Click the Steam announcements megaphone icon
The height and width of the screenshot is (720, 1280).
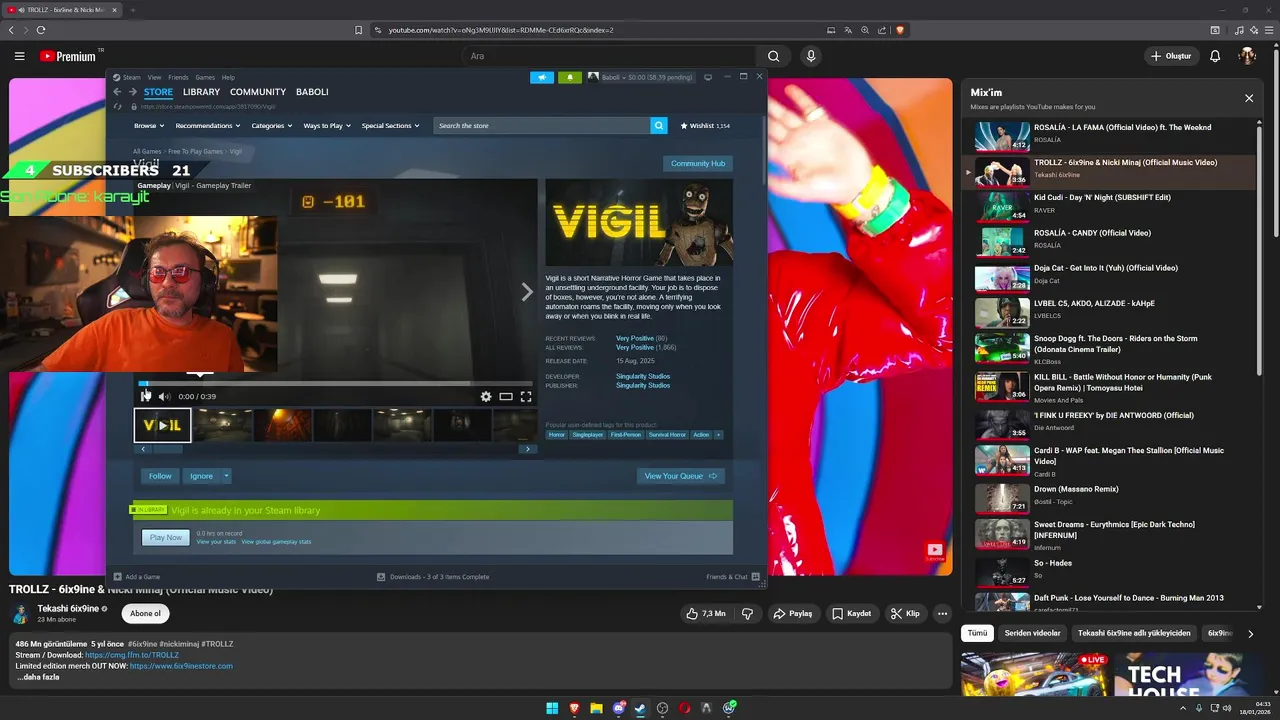coord(542,77)
